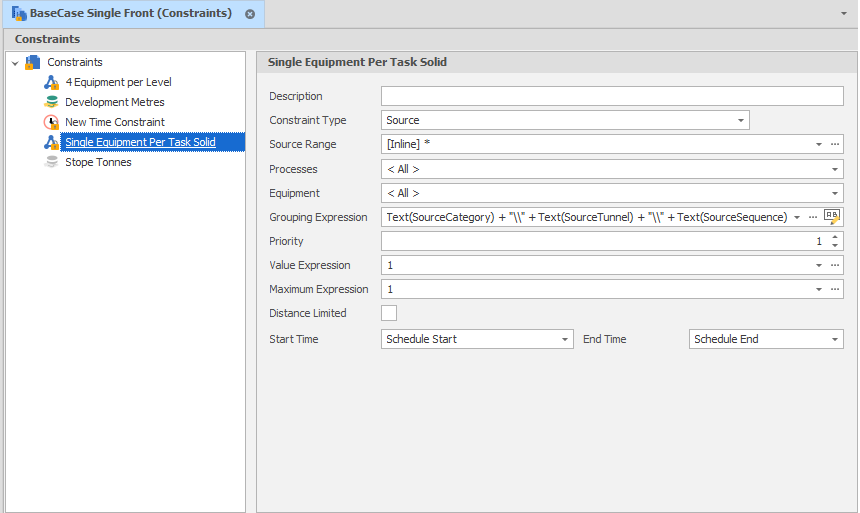
Task: Close the BaseCase Single Front tab
Action: [250, 14]
